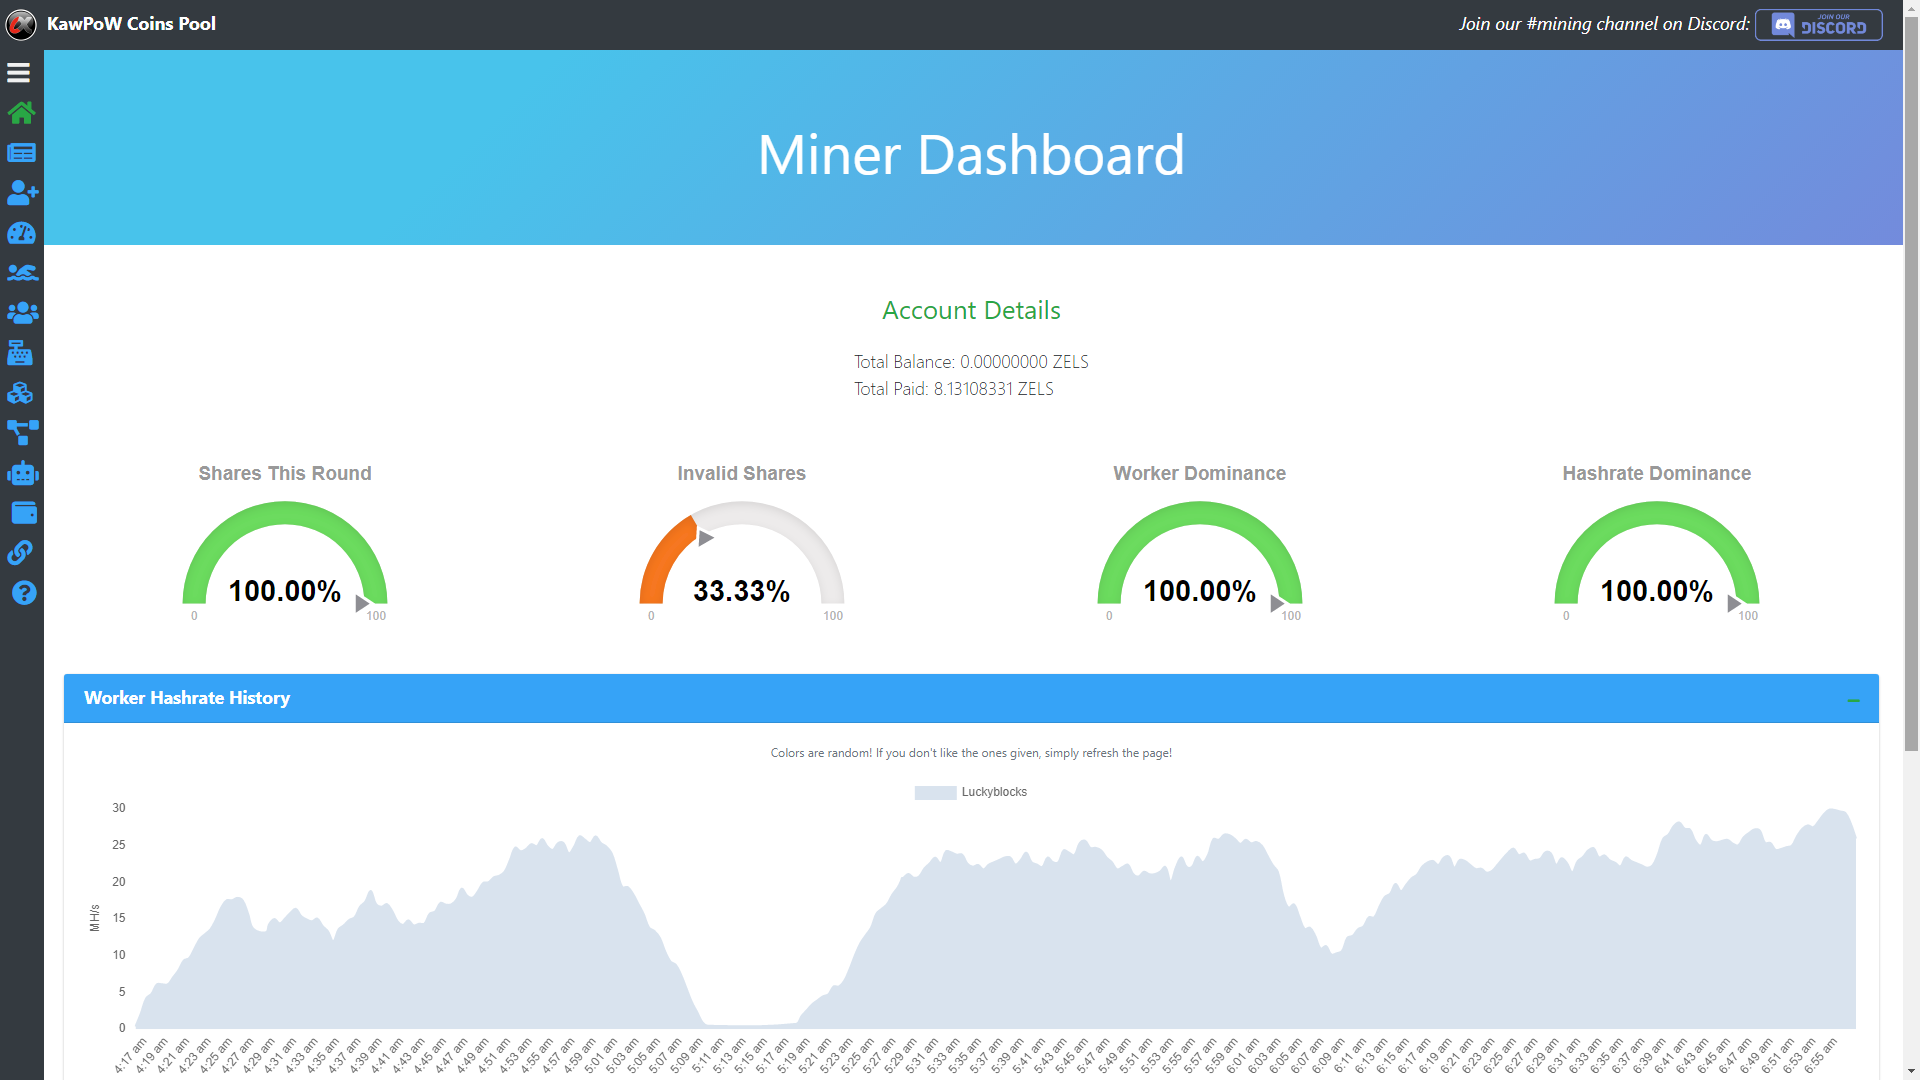The width and height of the screenshot is (1920, 1080).
Task: Open the speedometer dashboard icon
Action: (x=21, y=233)
